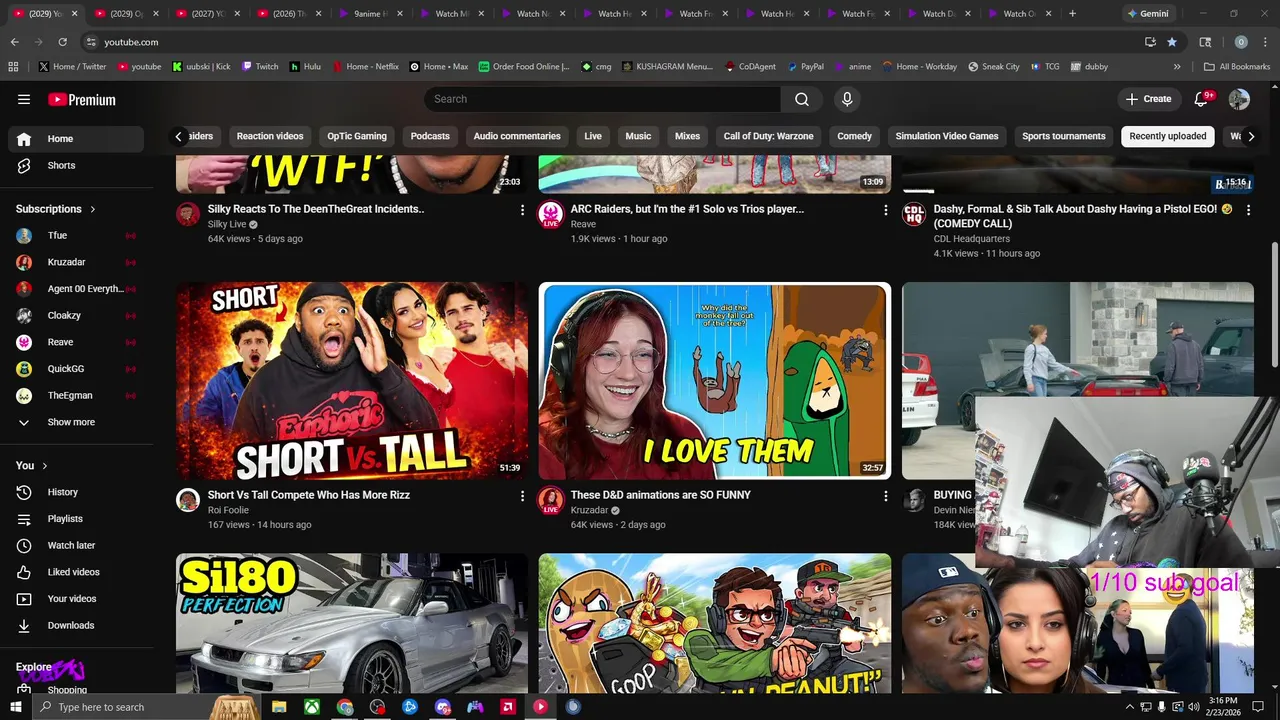Expand the You section chevron
The width and height of the screenshot is (1280, 720).
[x=45, y=466]
